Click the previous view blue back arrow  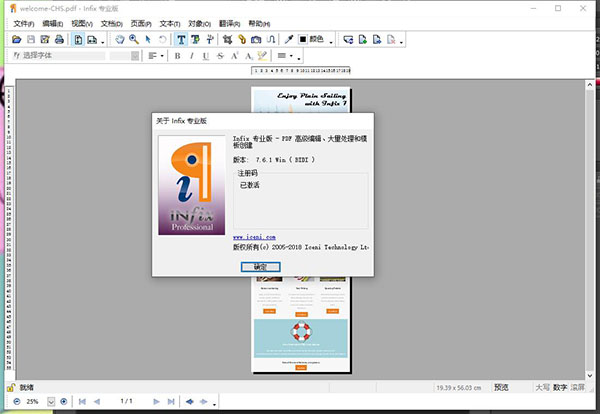point(189,401)
